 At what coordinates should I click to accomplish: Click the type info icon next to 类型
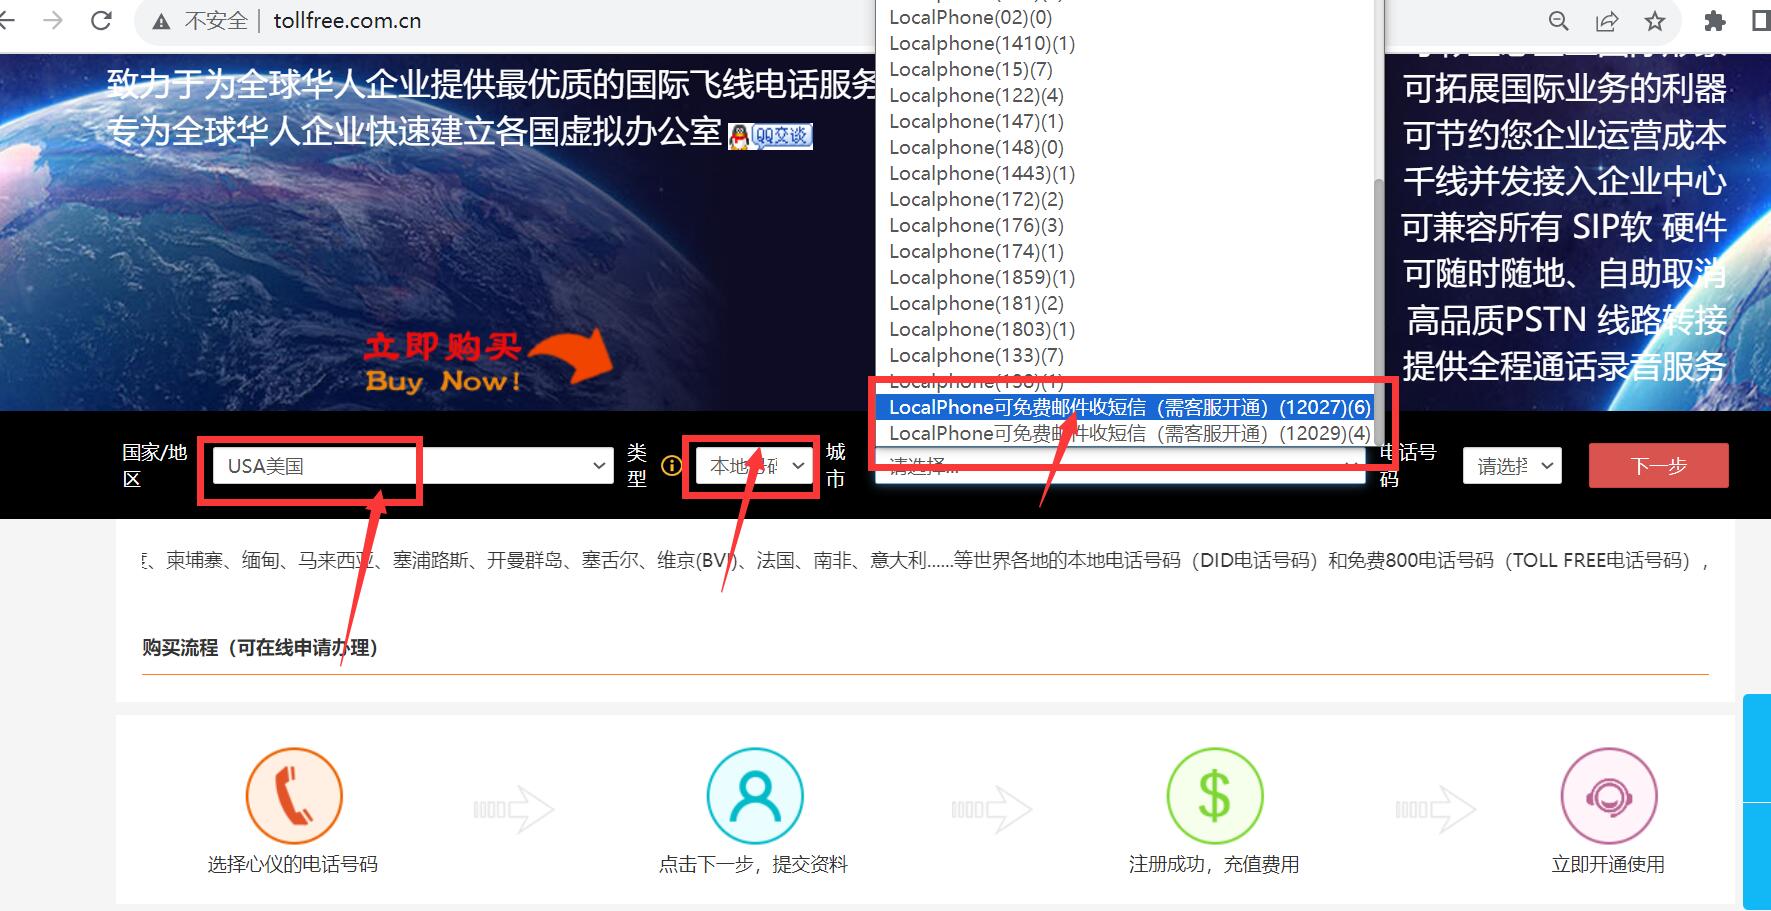click(672, 465)
